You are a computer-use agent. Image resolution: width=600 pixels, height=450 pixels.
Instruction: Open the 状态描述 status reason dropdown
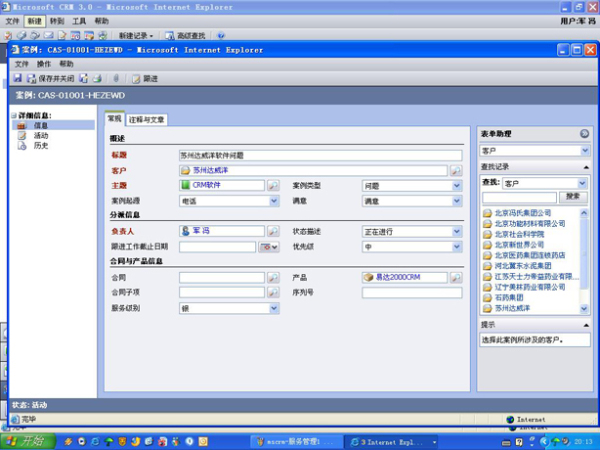click(456, 232)
